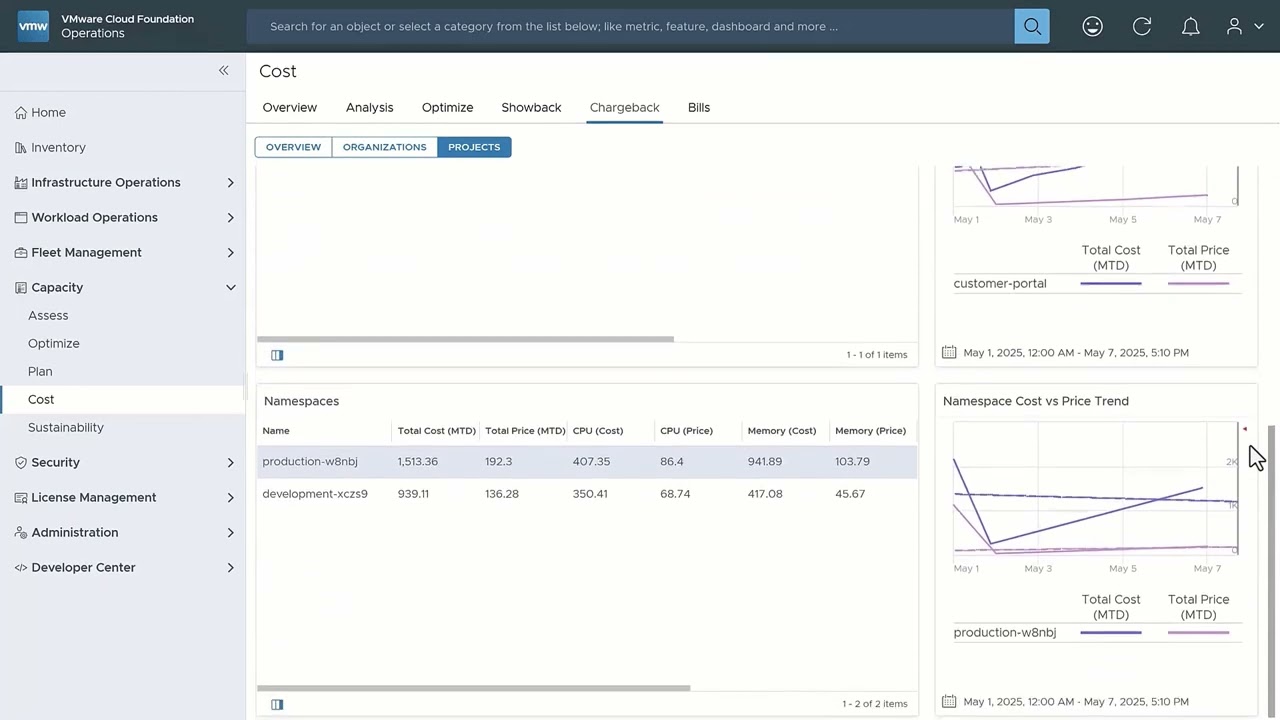Select the production-w8nbj namespace row
Screen dimensions: 1280x720
tap(310, 462)
